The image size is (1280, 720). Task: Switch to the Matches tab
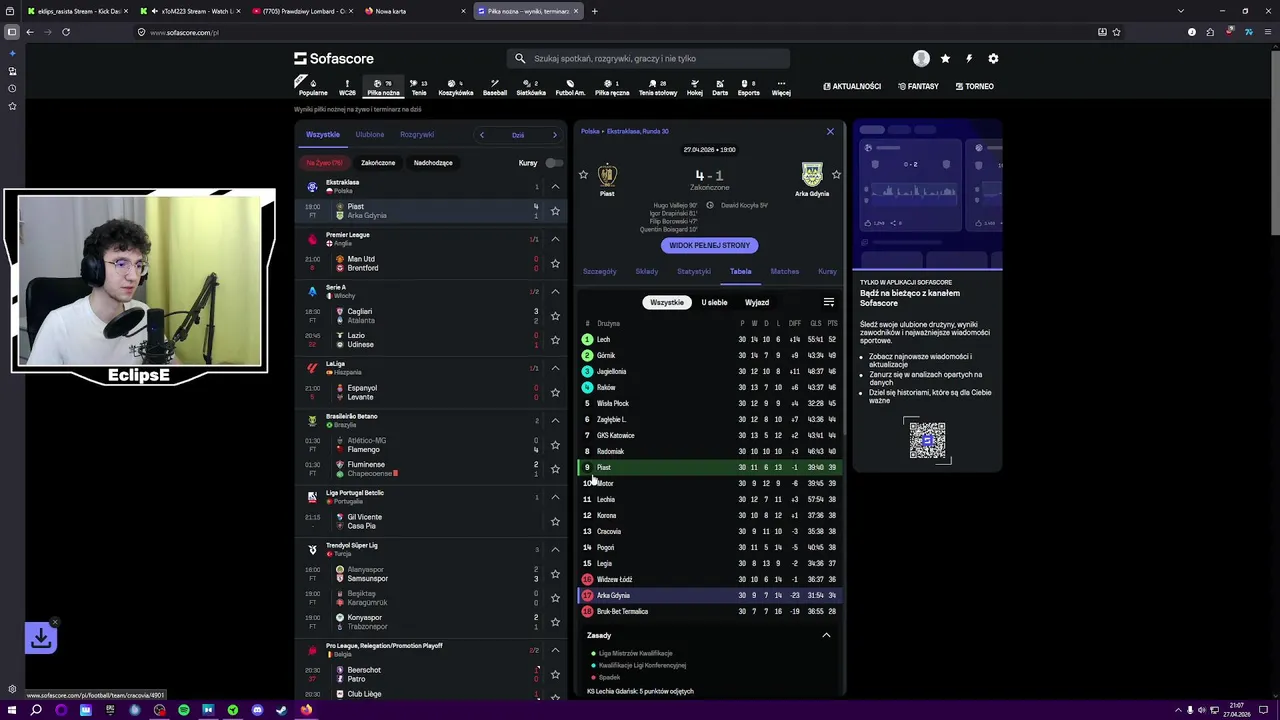[x=785, y=271]
